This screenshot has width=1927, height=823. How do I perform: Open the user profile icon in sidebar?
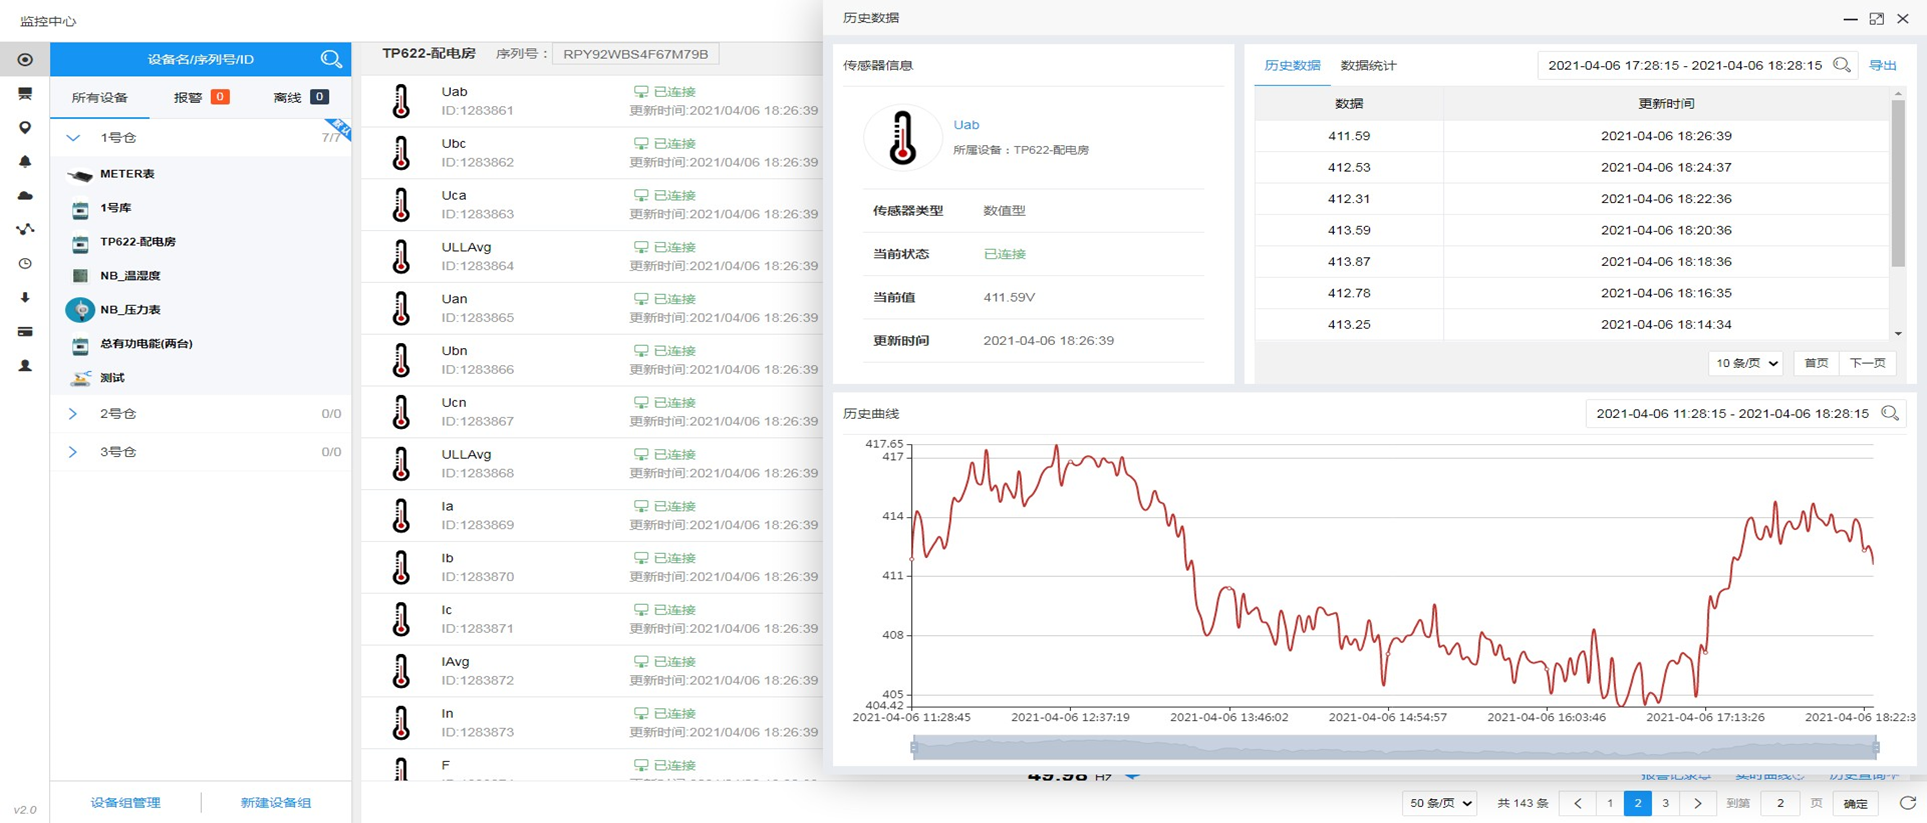coord(25,366)
